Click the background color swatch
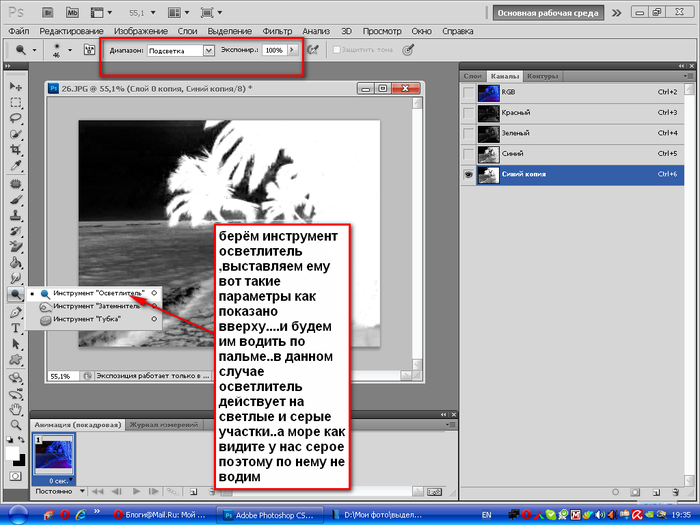Image resolution: width=700 pixels, height=525 pixels. [21, 462]
